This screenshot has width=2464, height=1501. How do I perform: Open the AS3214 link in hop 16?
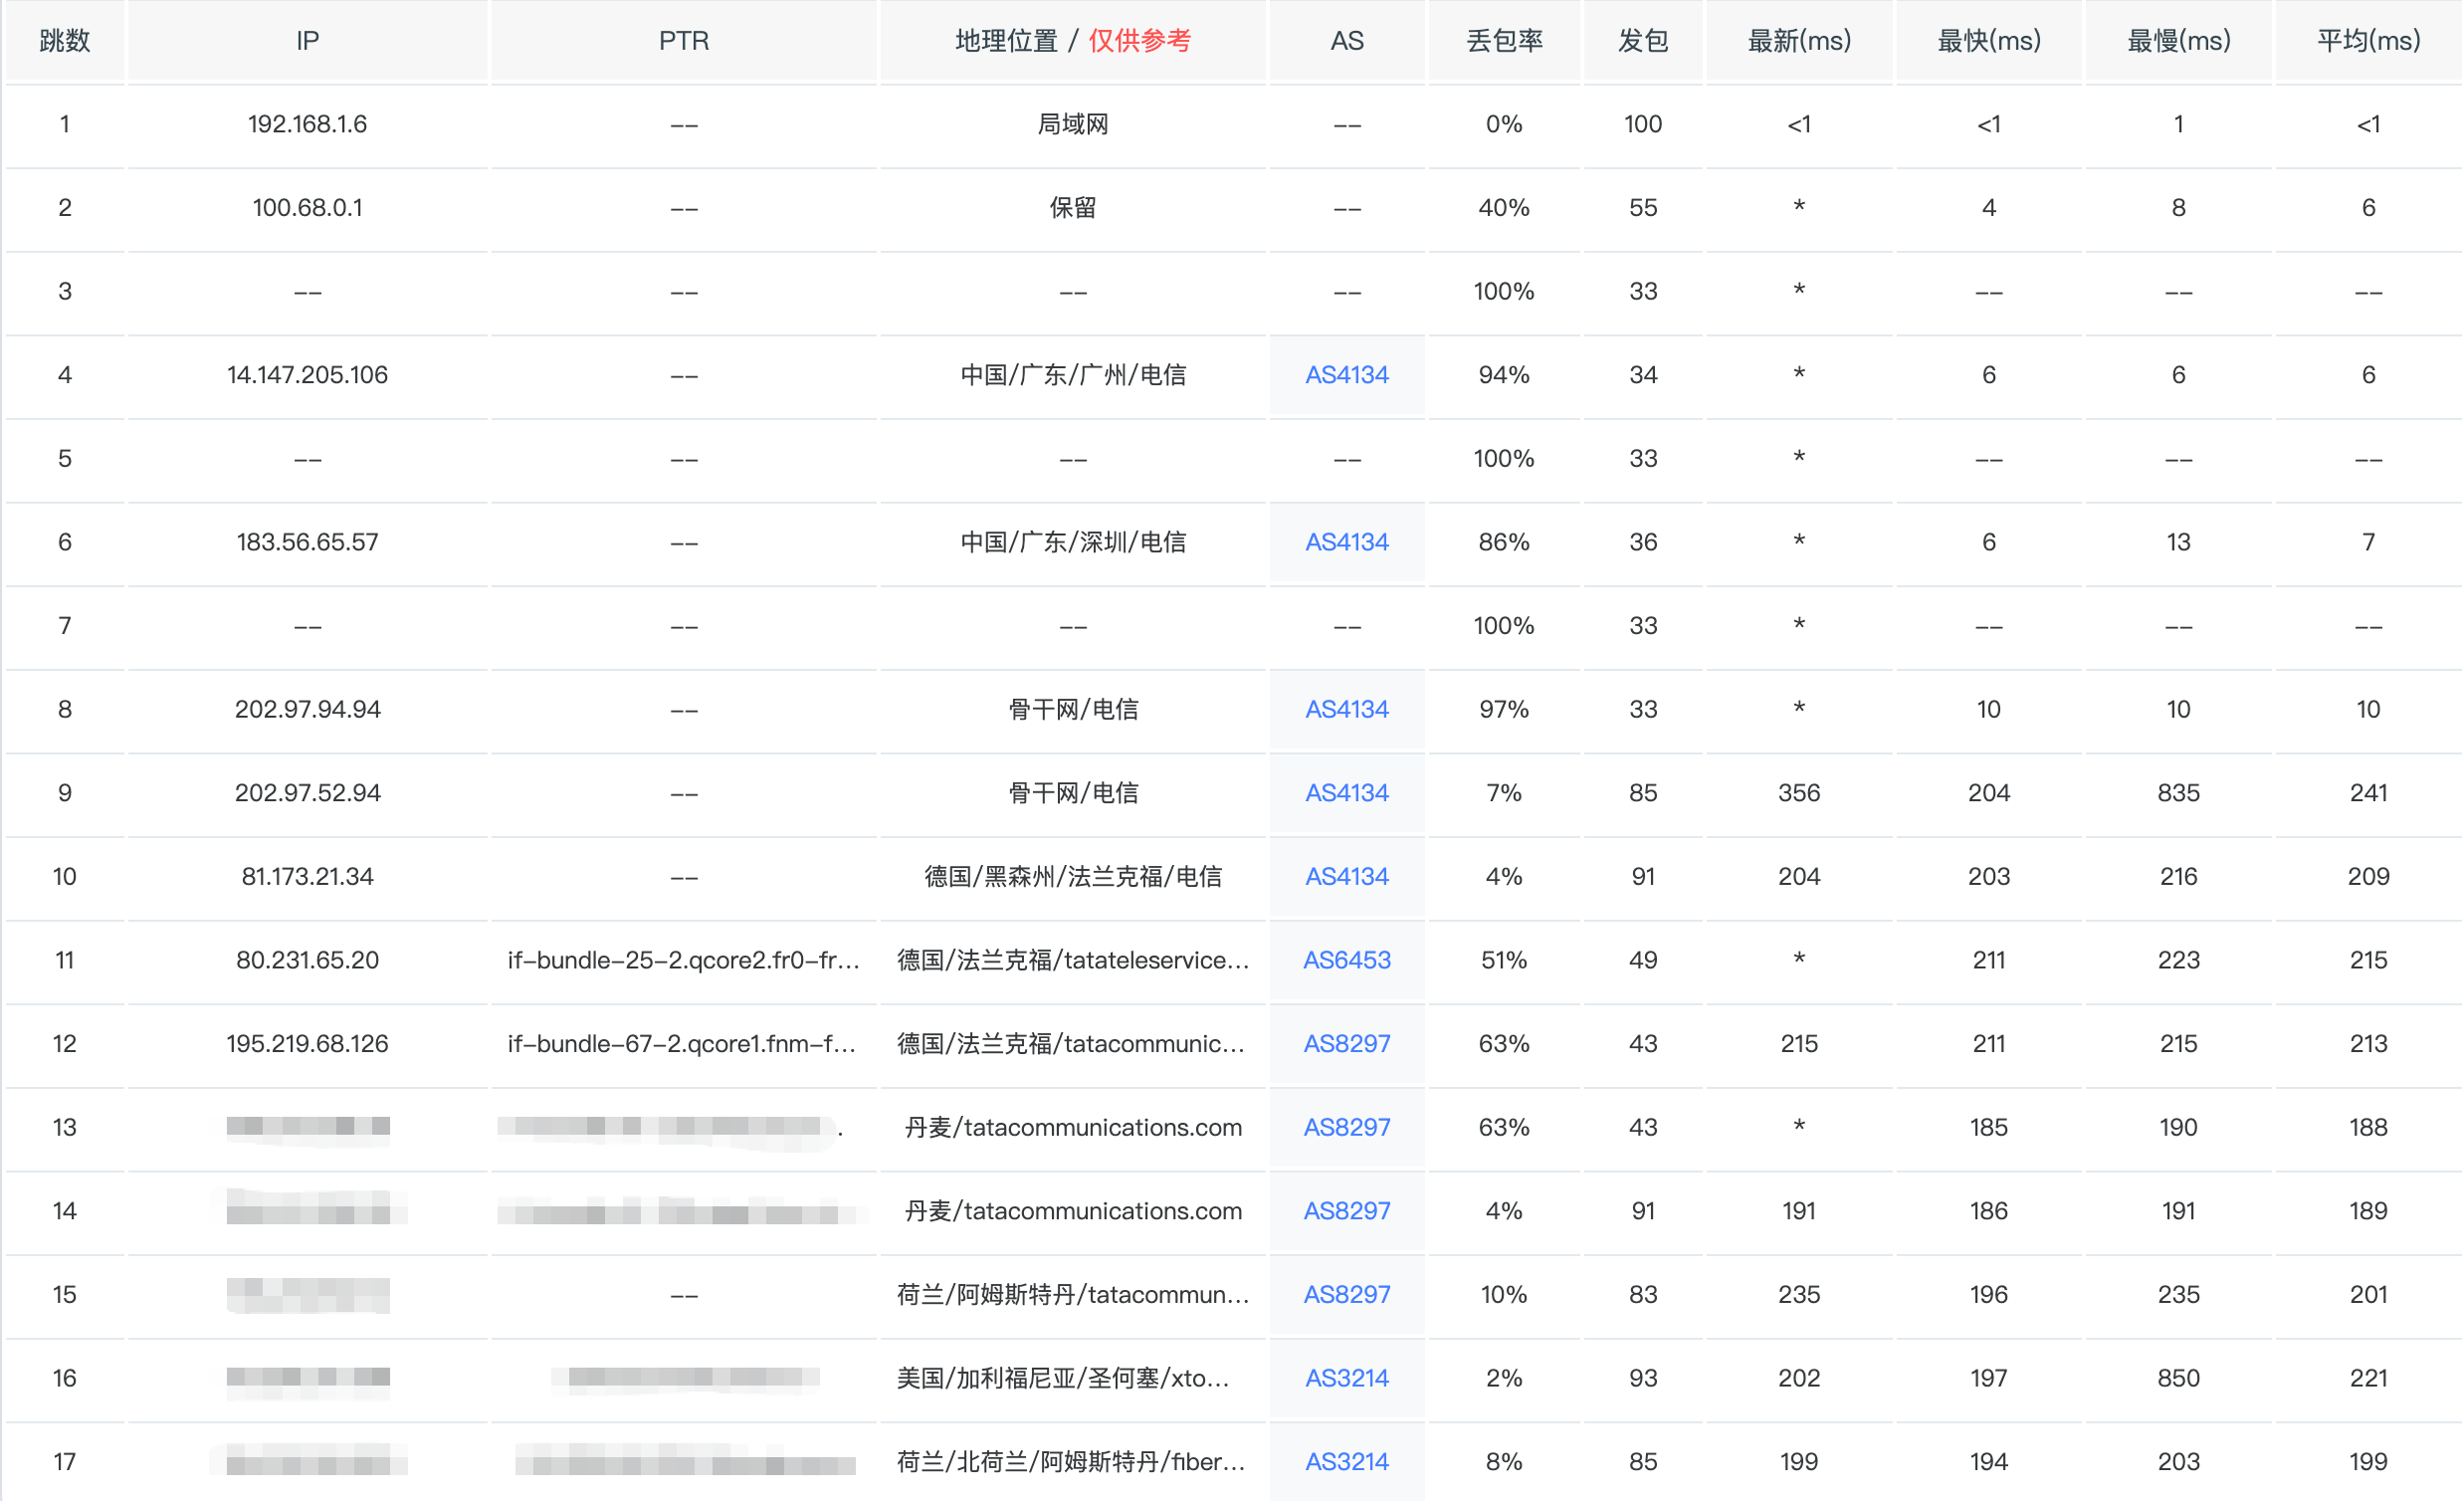1346,1378
